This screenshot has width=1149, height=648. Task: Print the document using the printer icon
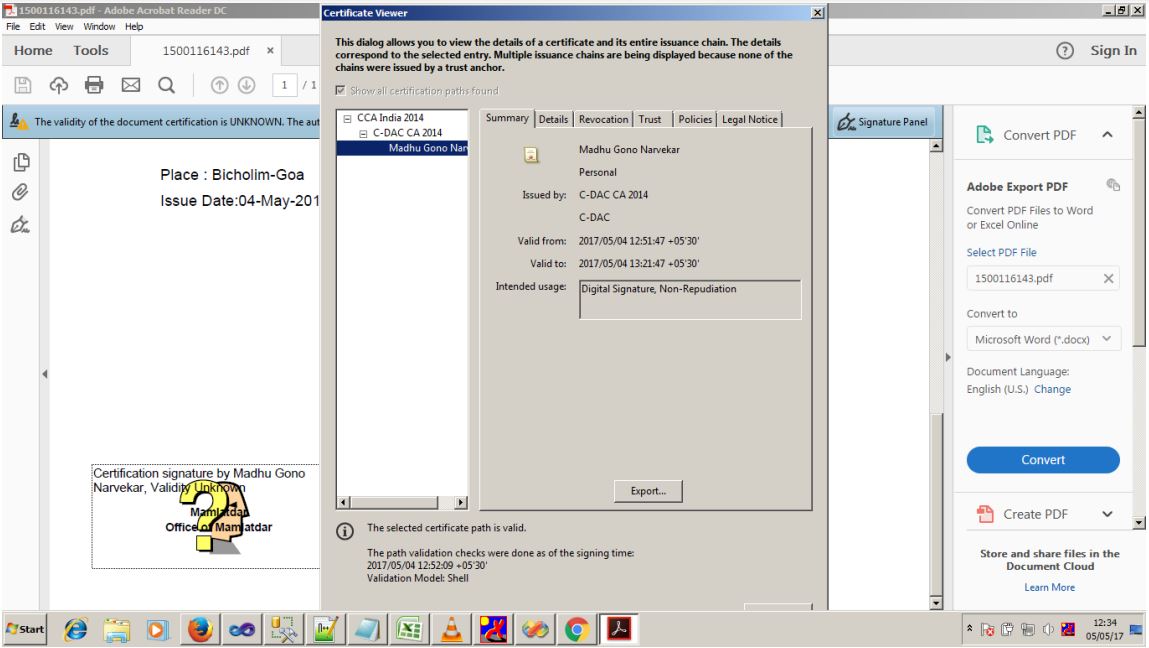click(x=94, y=85)
